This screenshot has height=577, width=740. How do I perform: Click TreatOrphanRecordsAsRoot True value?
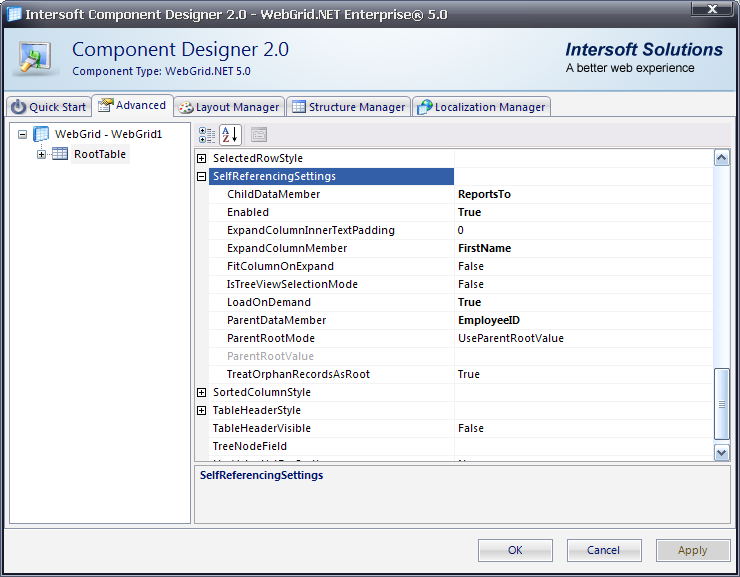(583, 374)
